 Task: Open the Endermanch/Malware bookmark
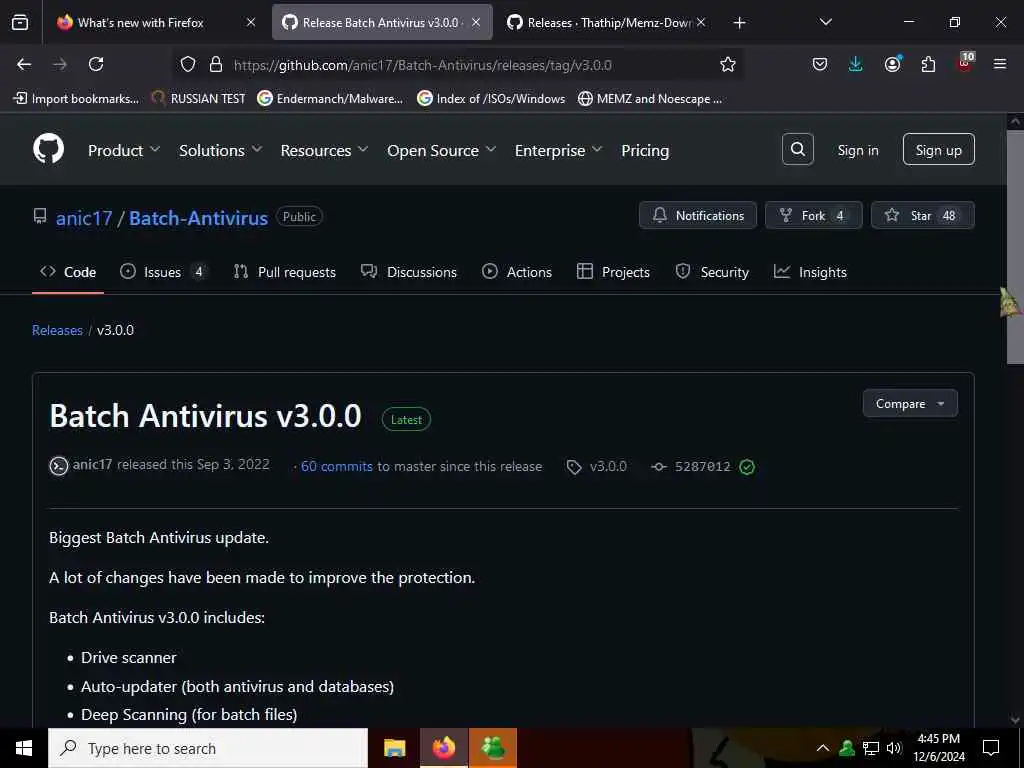[x=330, y=99]
